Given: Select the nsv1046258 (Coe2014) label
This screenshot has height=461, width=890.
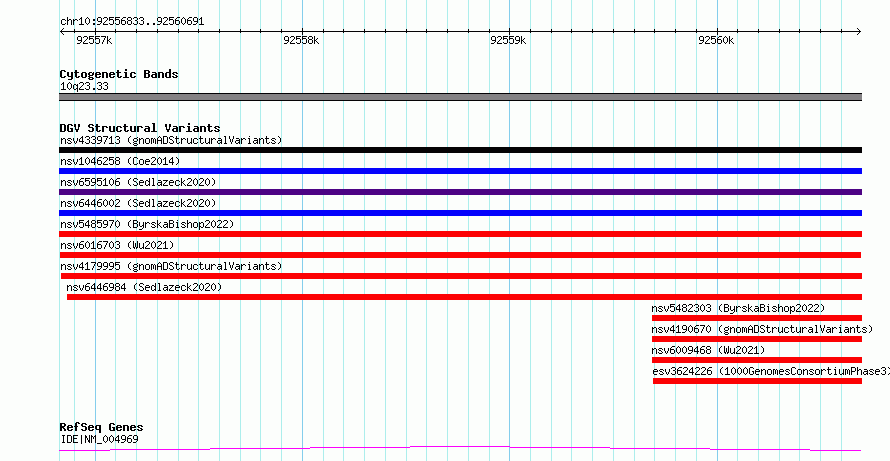Looking at the screenshot, I should pos(120,161).
